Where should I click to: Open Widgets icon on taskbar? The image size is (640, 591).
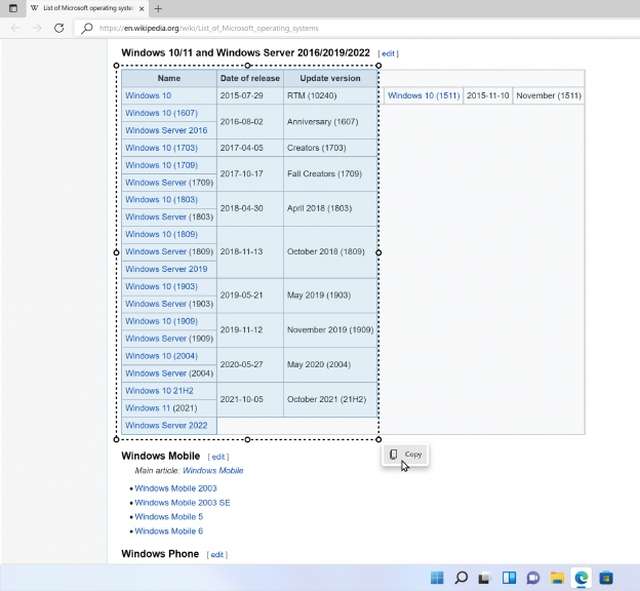point(509,578)
